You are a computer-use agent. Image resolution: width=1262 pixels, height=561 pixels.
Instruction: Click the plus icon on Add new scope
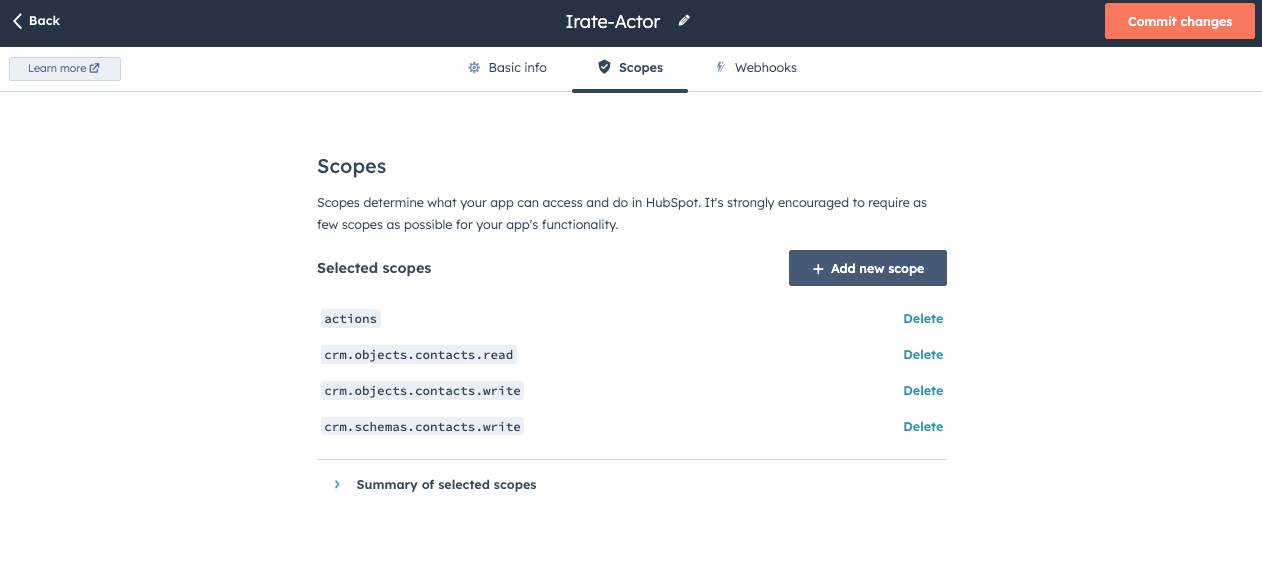point(818,269)
